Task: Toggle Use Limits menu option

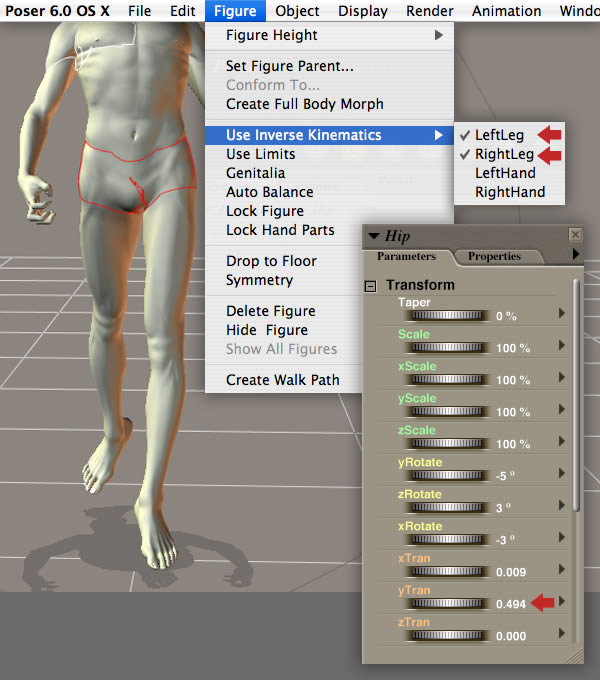Action: [x=329, y=154]
